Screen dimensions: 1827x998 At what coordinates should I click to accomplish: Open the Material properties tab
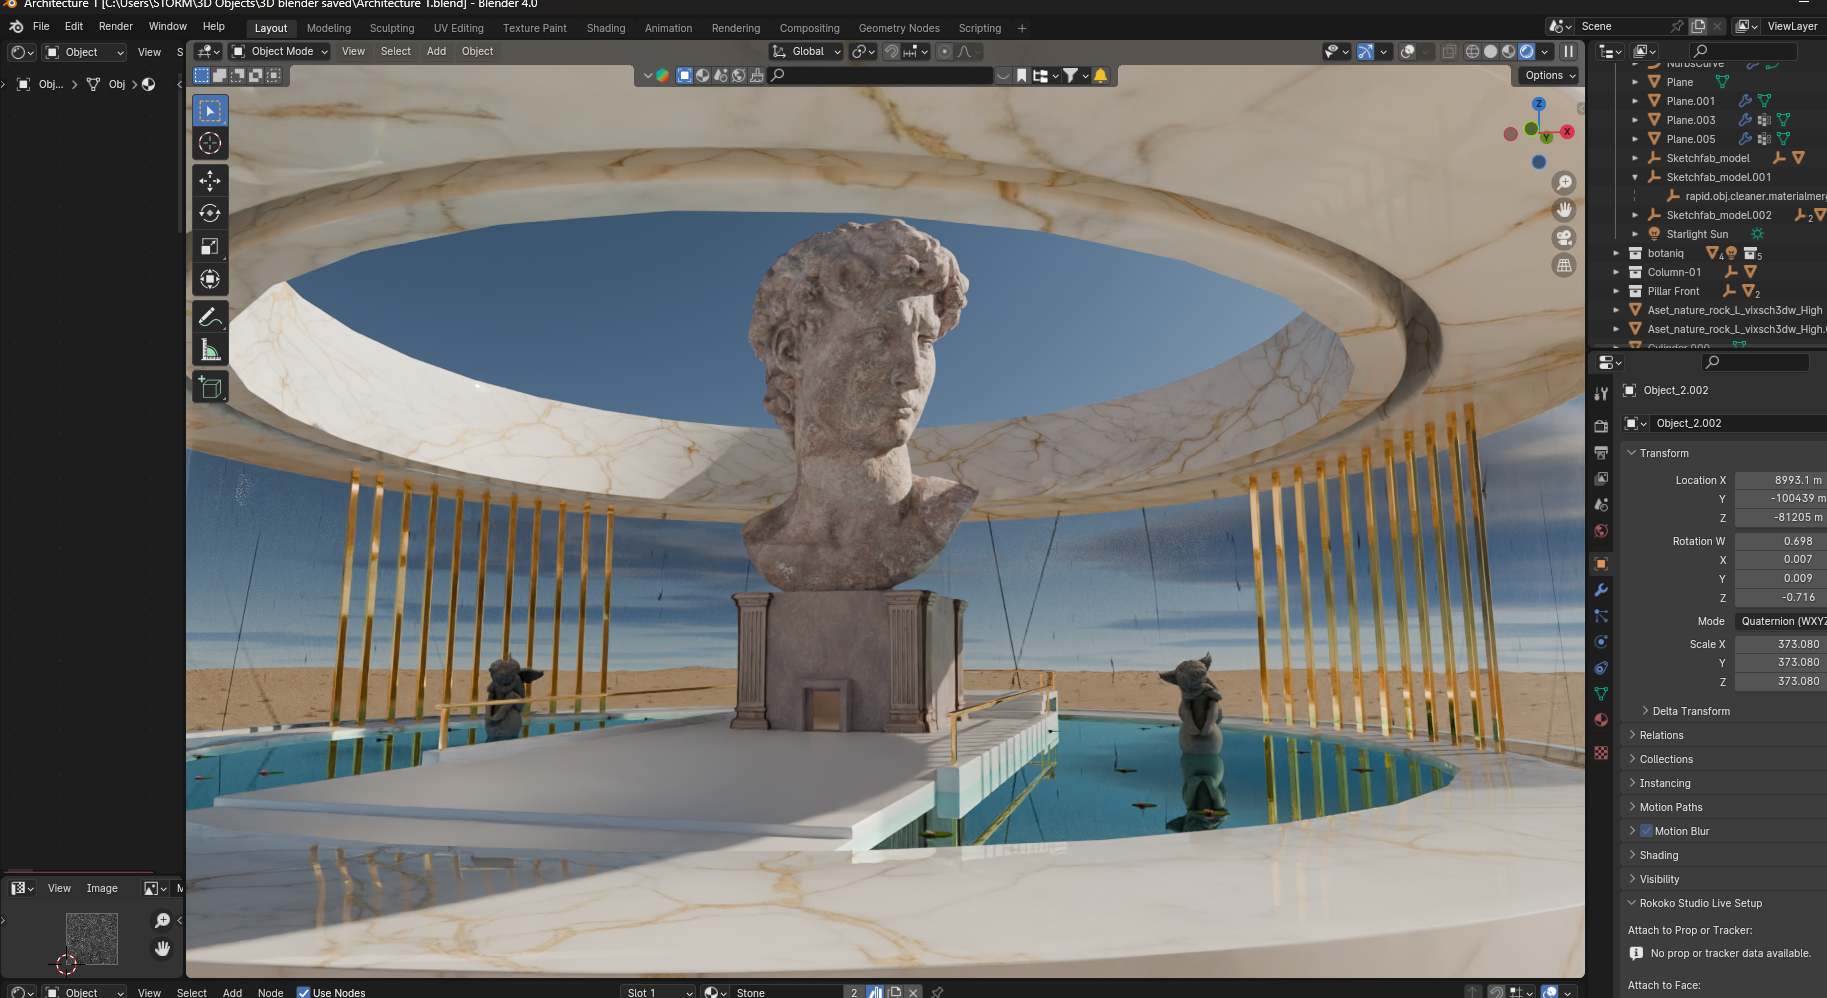coord(1601,720)
